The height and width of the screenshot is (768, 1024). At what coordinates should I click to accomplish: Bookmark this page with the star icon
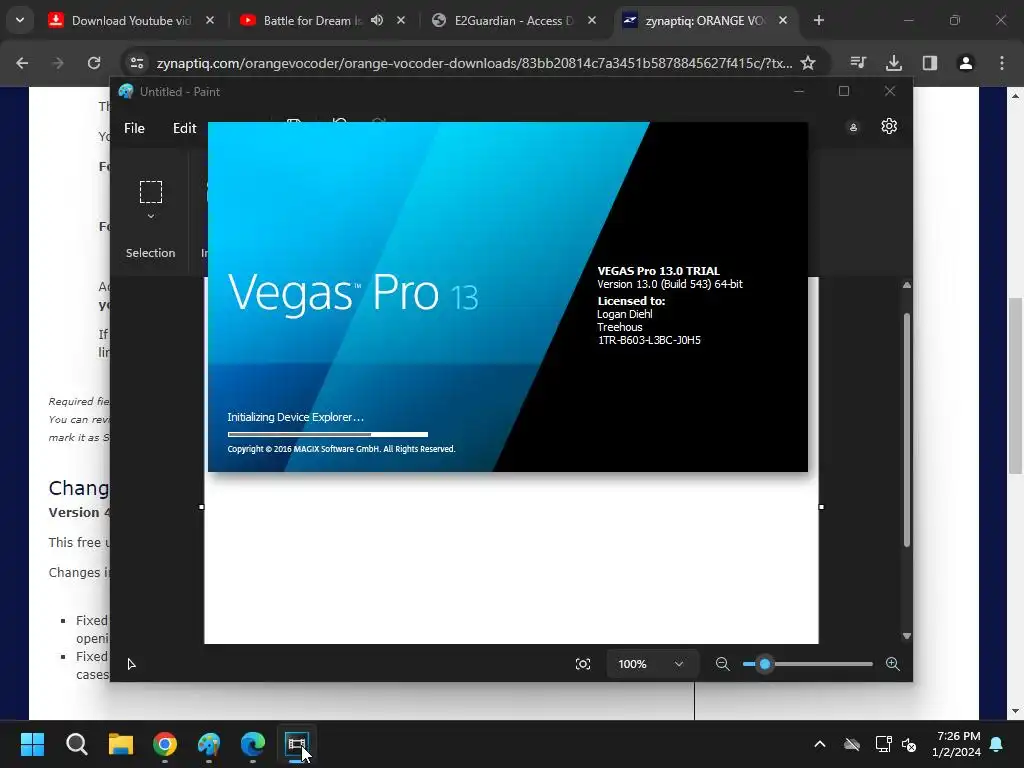click(808, 63)
